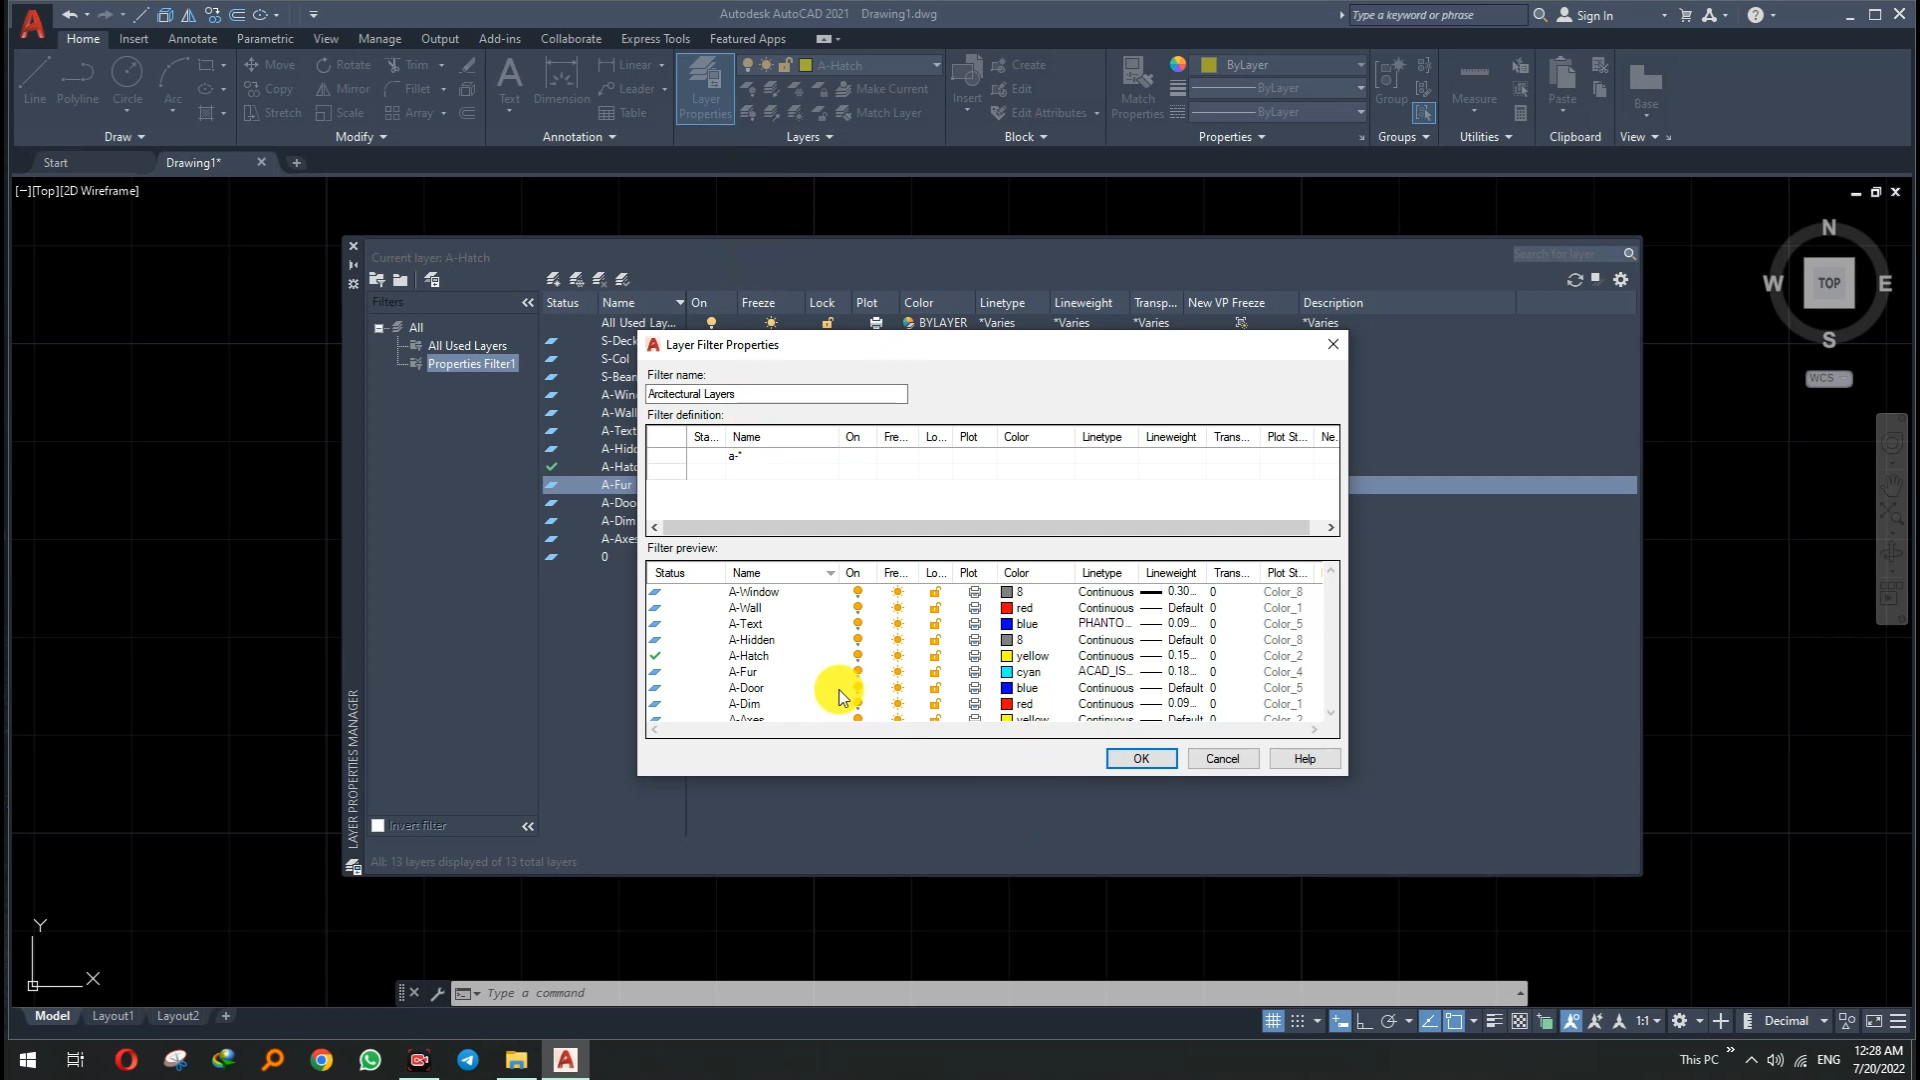
Task: Click red color swatch of A-Wall
Action: [x=1007, y=608]
